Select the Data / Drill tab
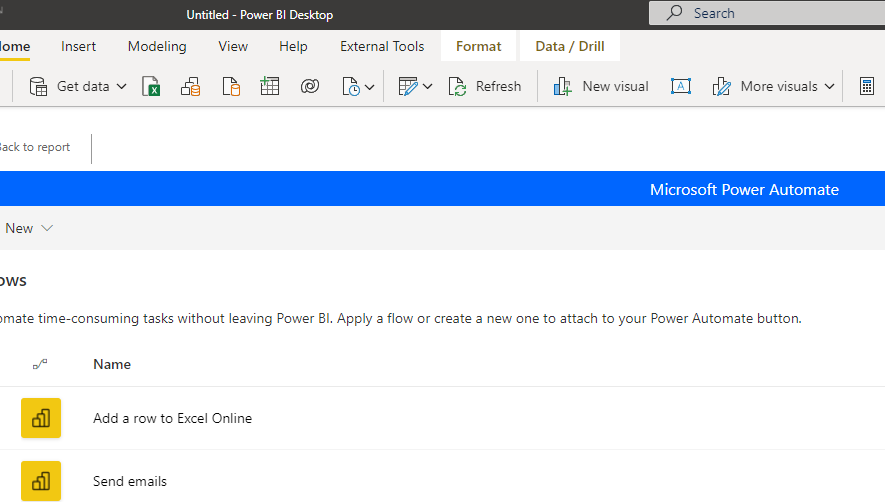 [570, 46]
